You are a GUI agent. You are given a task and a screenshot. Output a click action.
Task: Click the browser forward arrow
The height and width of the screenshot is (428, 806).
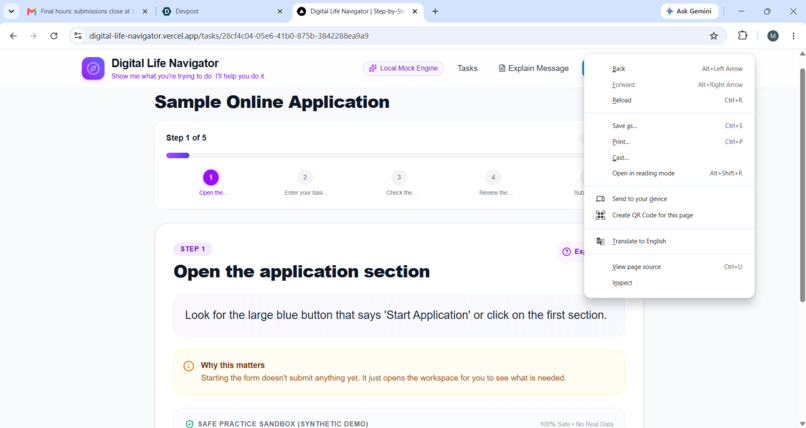point(33,35)
